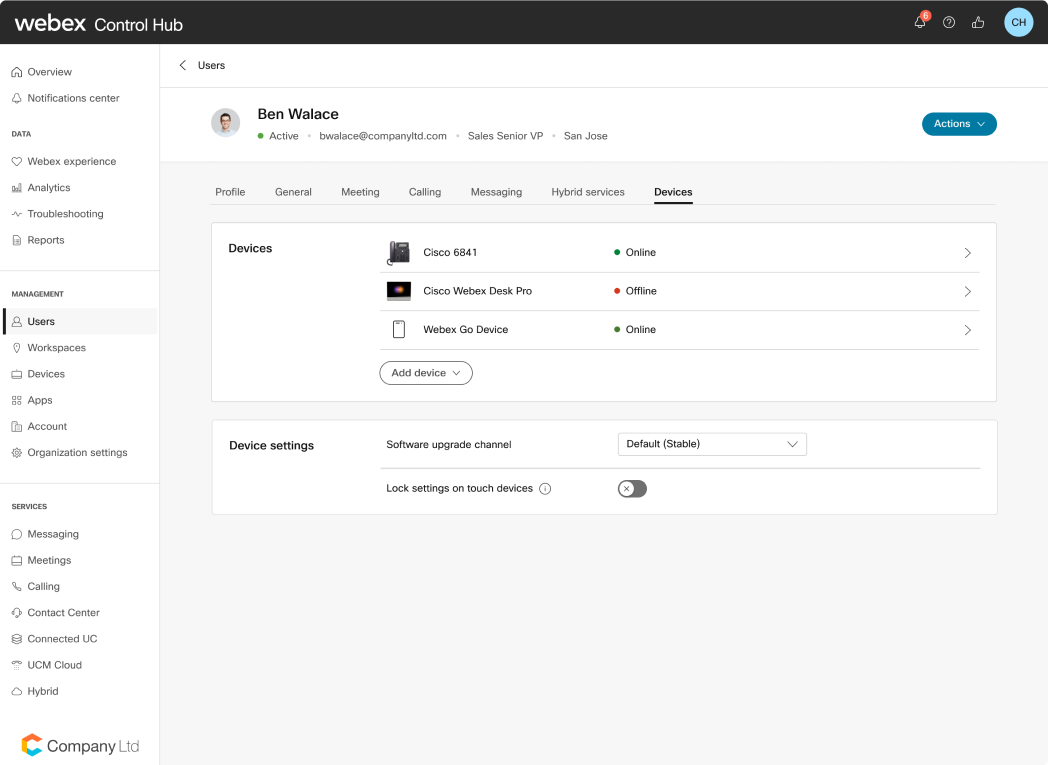The width and height of the screenshot is (1048, 765).
Task: Click the Devices sidebar icon
Action: [17, 374]
